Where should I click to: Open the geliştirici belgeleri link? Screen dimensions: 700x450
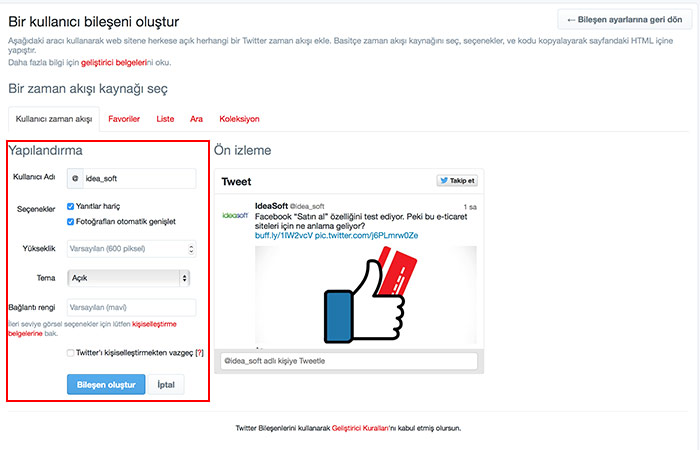pyautogui.click(x=114, y=62)
